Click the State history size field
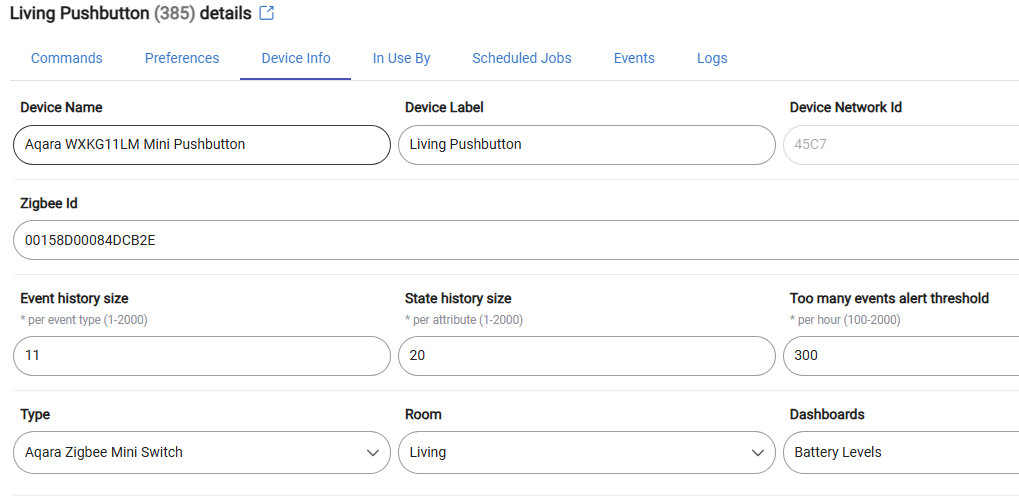 (x=587, y=356)
